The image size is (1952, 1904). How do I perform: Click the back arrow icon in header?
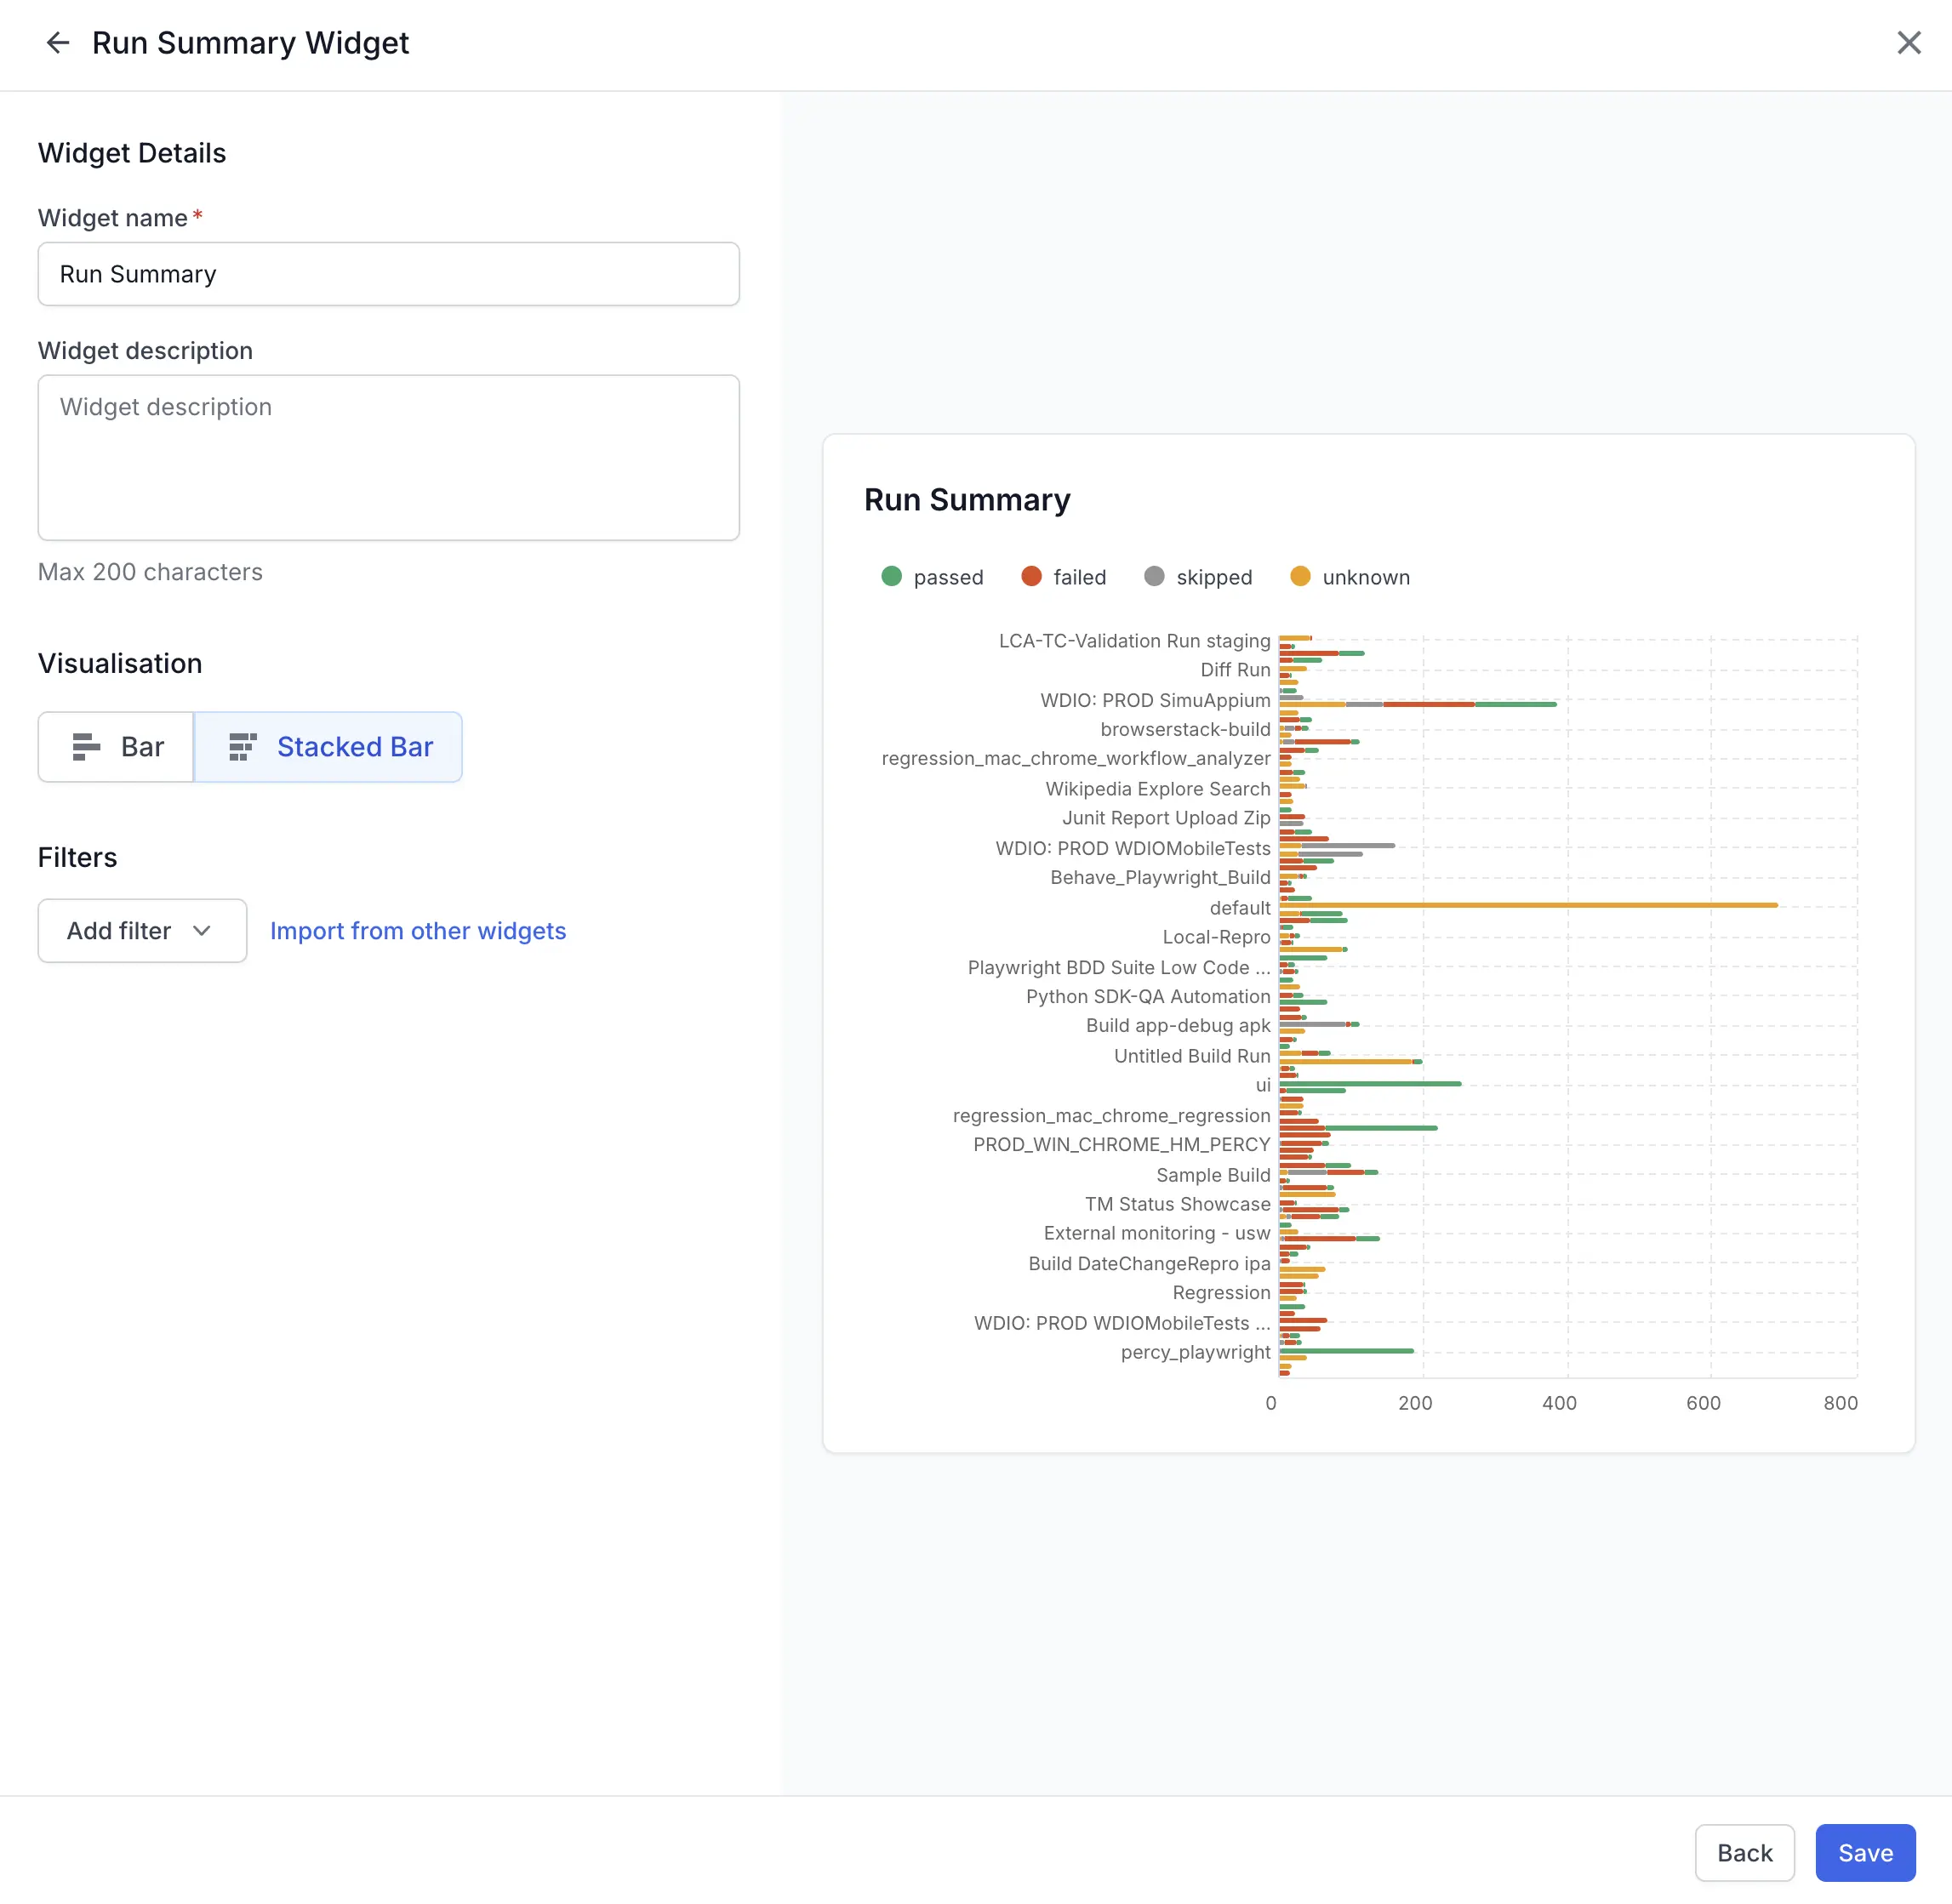pyautogui.click(x=58, y=43)
